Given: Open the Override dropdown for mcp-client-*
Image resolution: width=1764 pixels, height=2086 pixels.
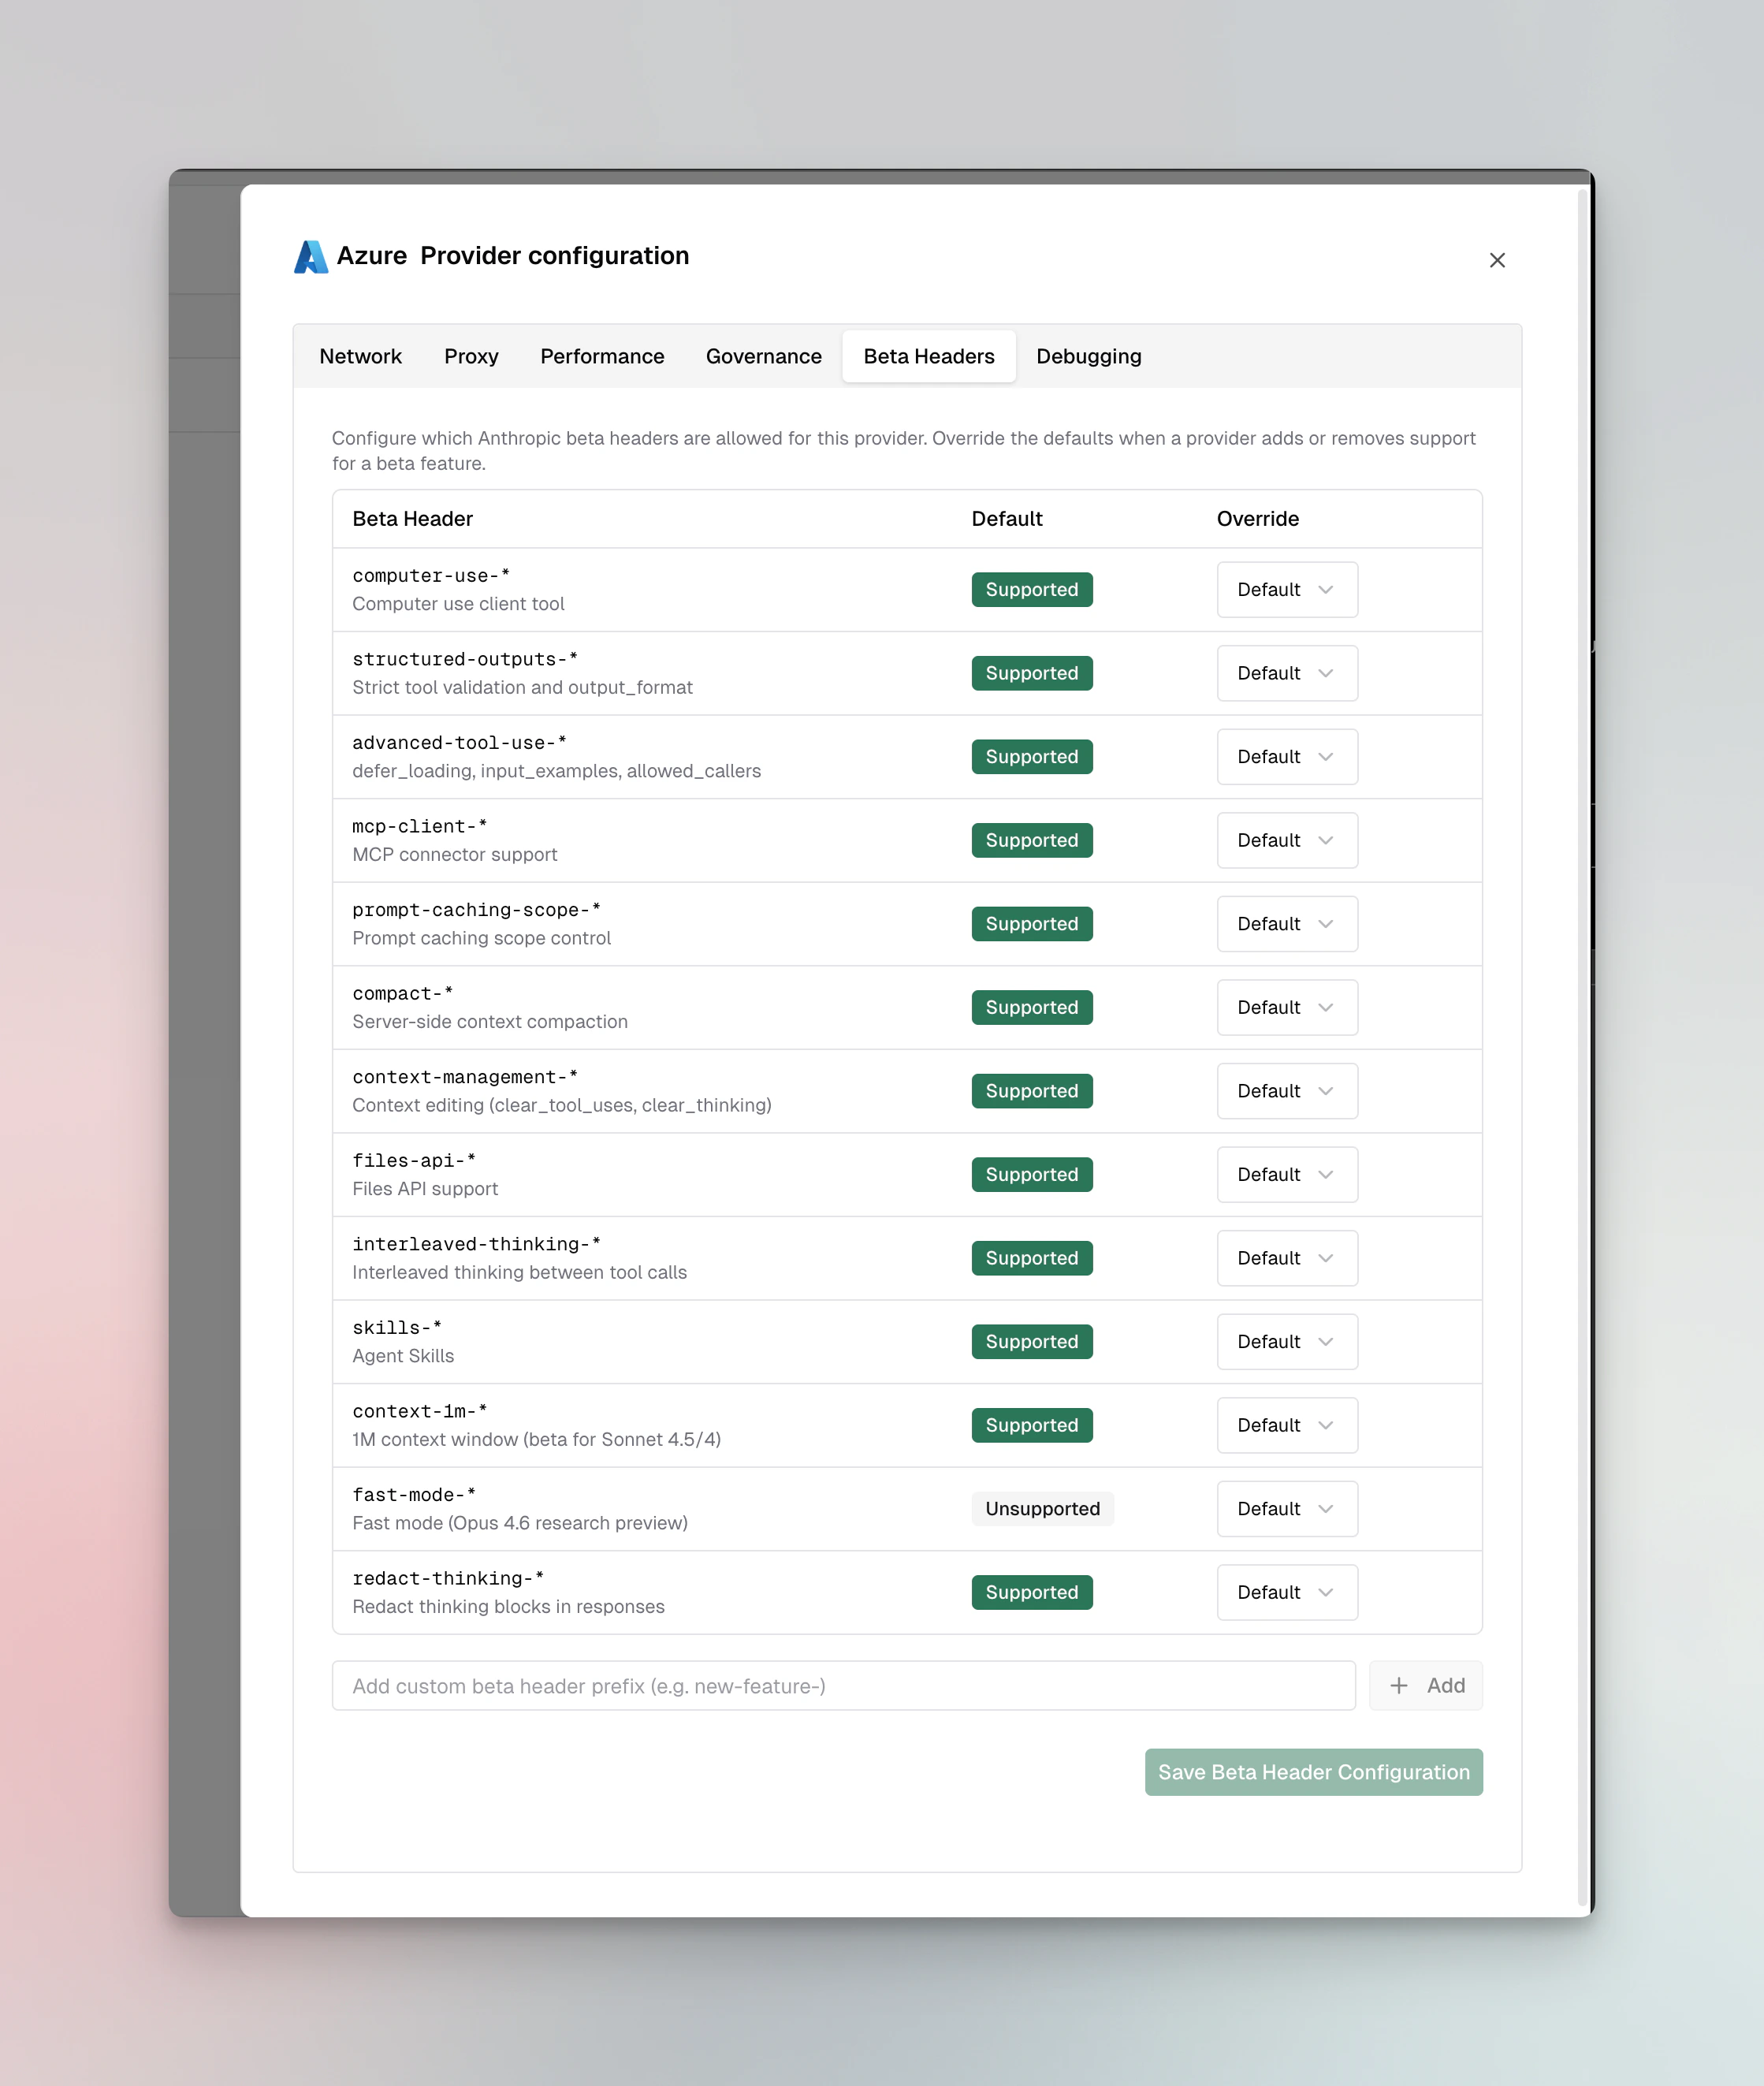Looking at the screenshot, I should click(1287, 840).
